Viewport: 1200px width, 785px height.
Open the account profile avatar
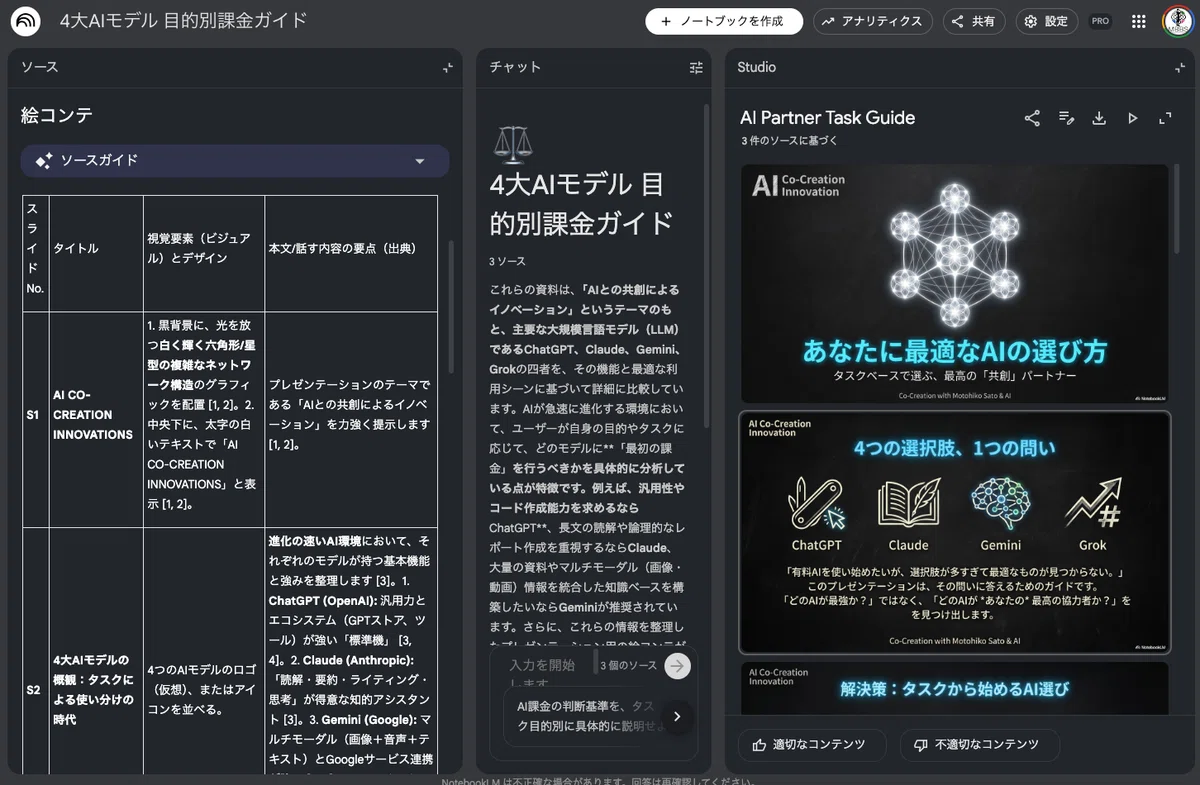(1177, 21)
